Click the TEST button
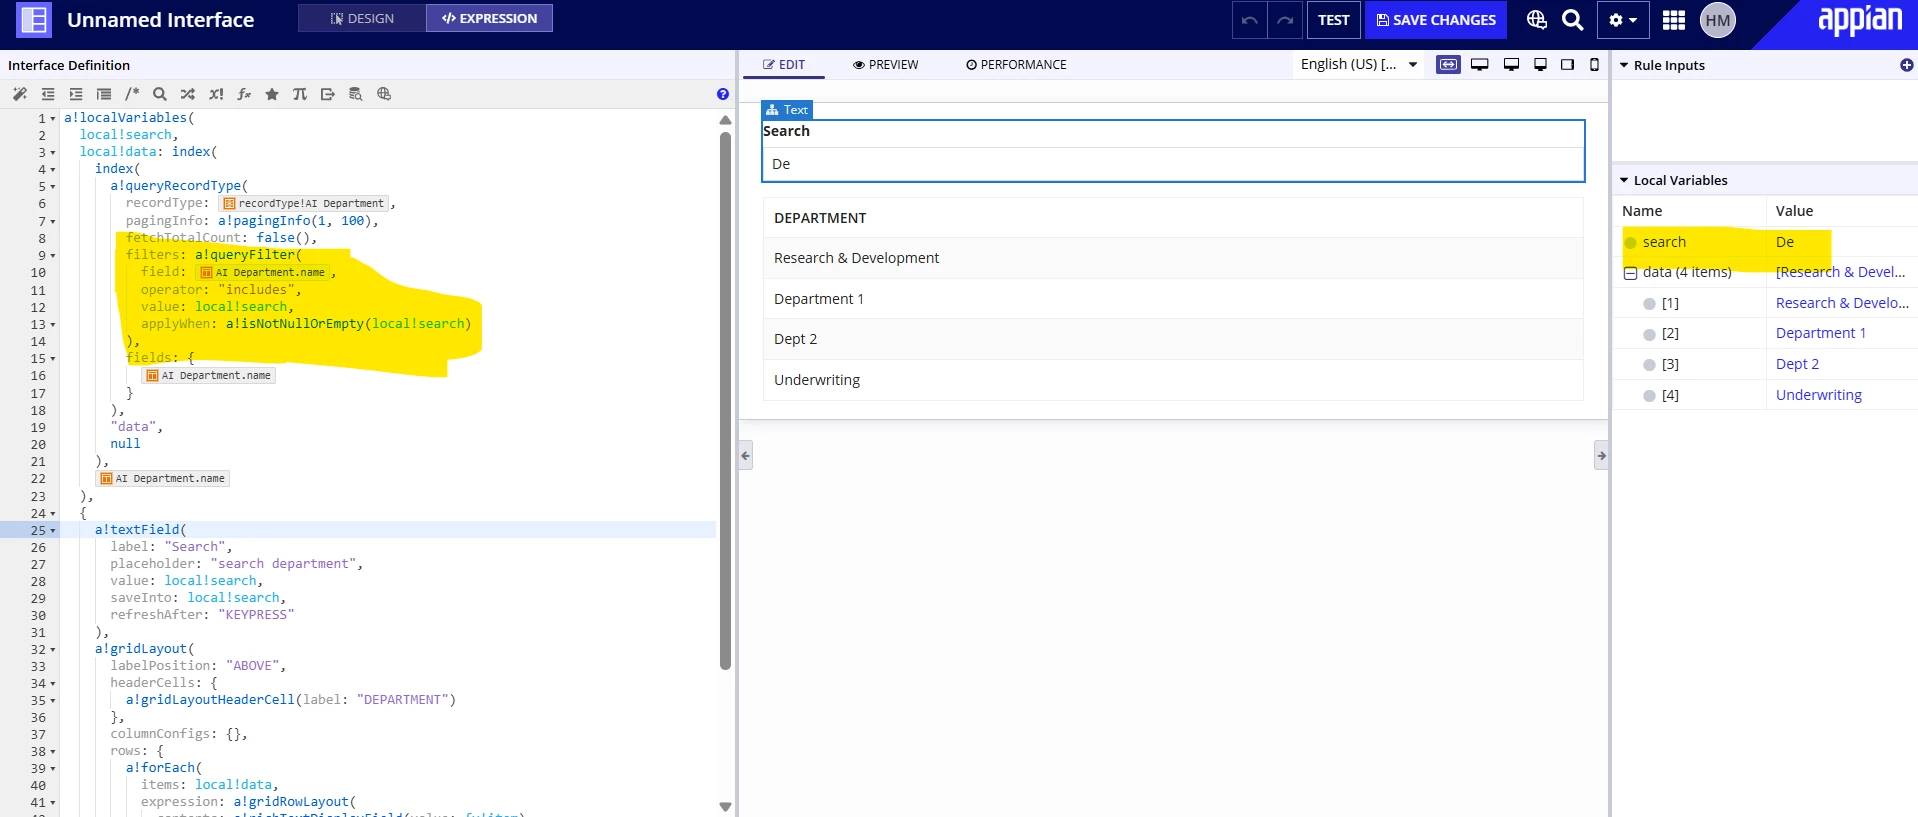The width and height of the screenshot is (1918, 817). point(1333,20)
